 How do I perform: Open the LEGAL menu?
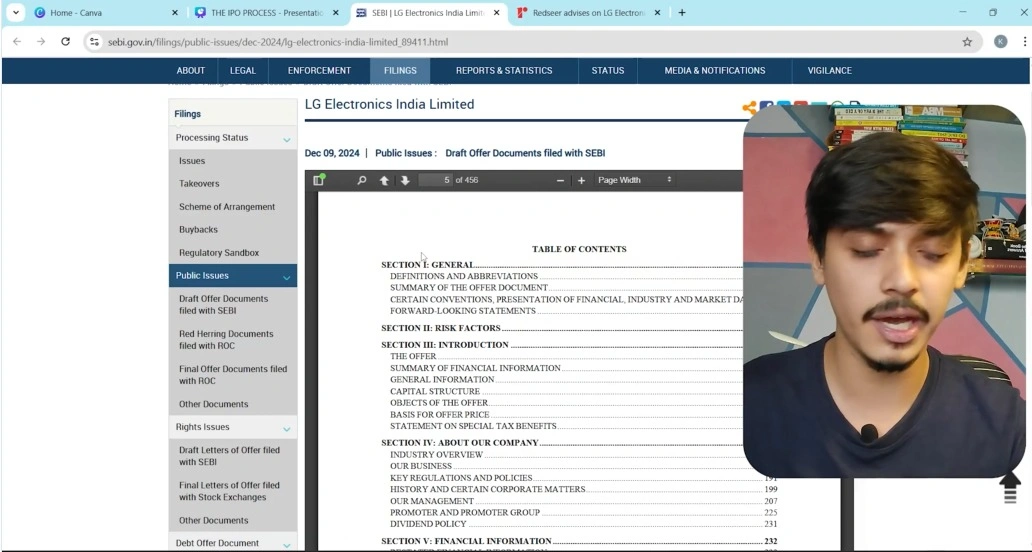coord(243,70)
